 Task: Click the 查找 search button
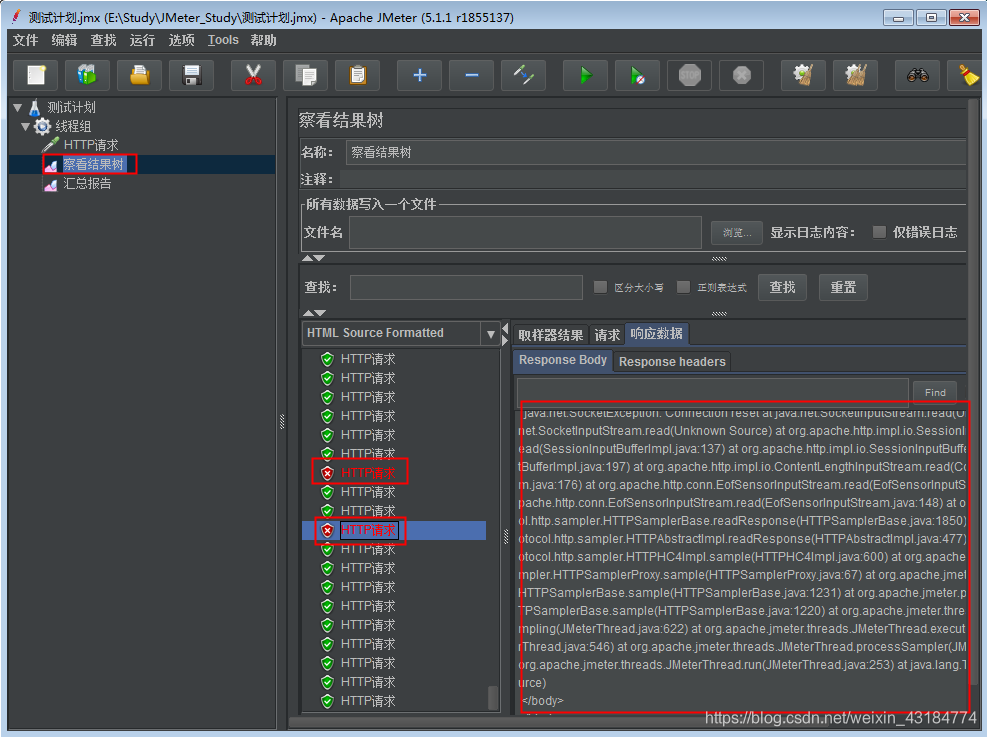782,288
